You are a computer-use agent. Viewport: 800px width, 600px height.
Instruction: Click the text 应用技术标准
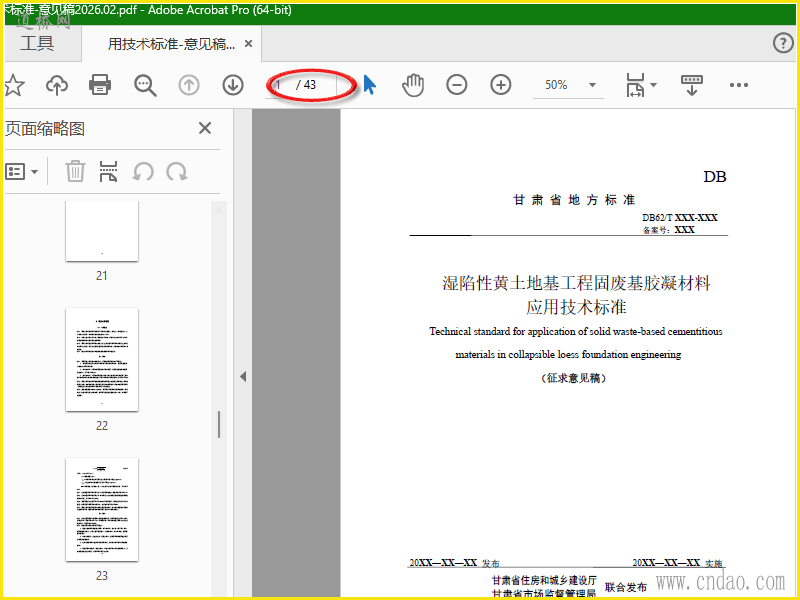tap(576, 307)
